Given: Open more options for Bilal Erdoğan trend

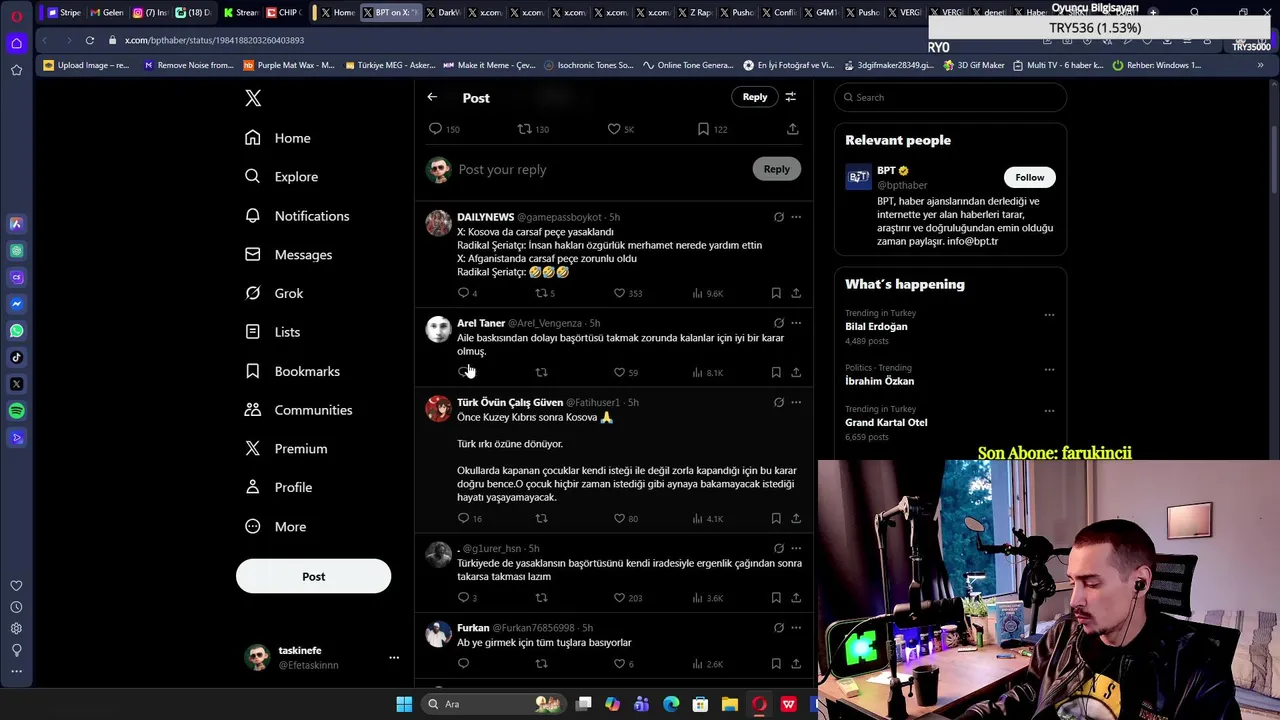Looking at the screenshot, I should (x=1049, y=315).
